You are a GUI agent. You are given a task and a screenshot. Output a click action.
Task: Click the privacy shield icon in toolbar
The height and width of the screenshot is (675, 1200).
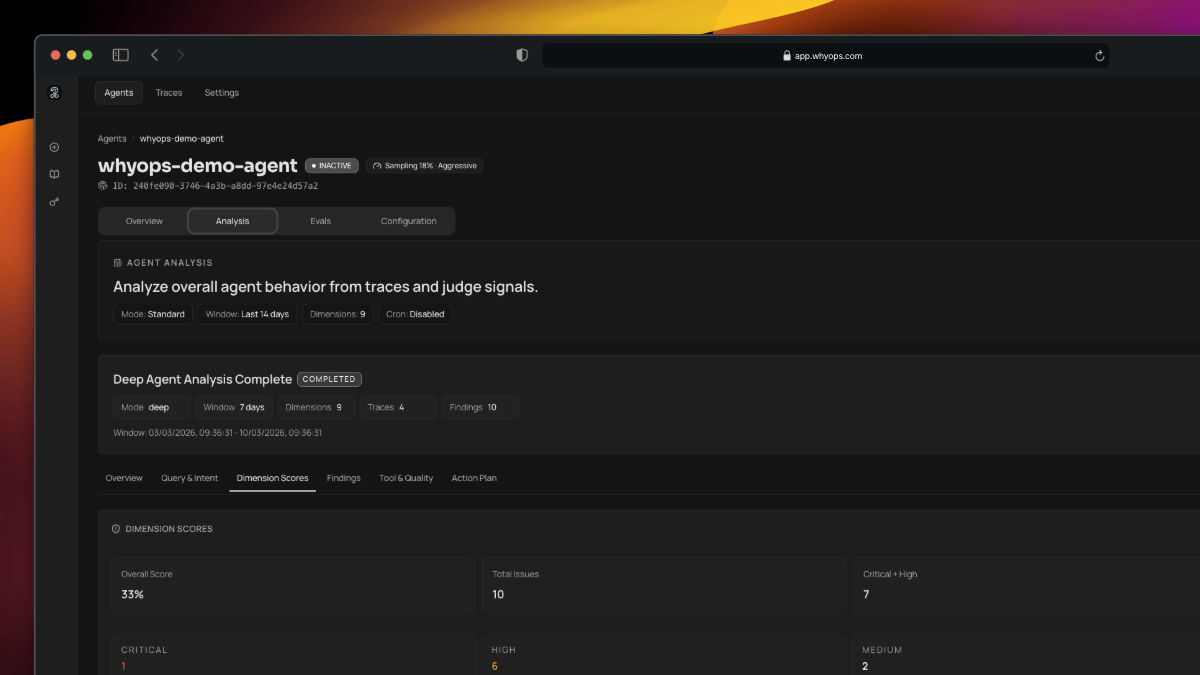tap(522, 56)
